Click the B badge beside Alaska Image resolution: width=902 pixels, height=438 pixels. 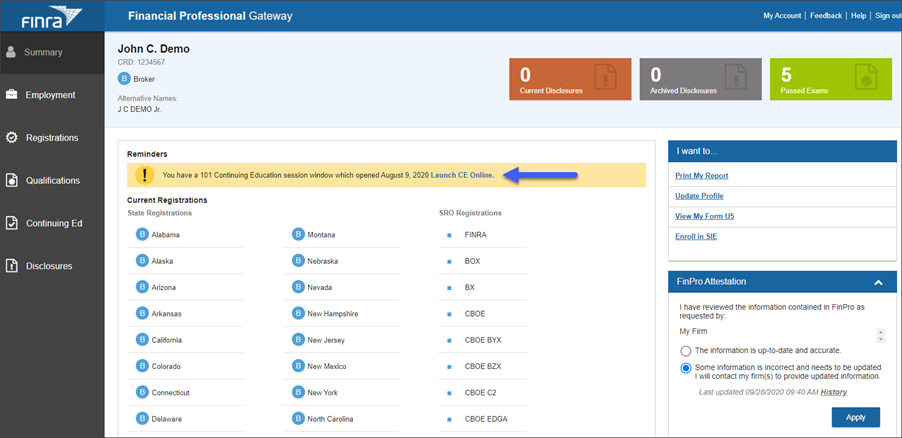[142, 261]
